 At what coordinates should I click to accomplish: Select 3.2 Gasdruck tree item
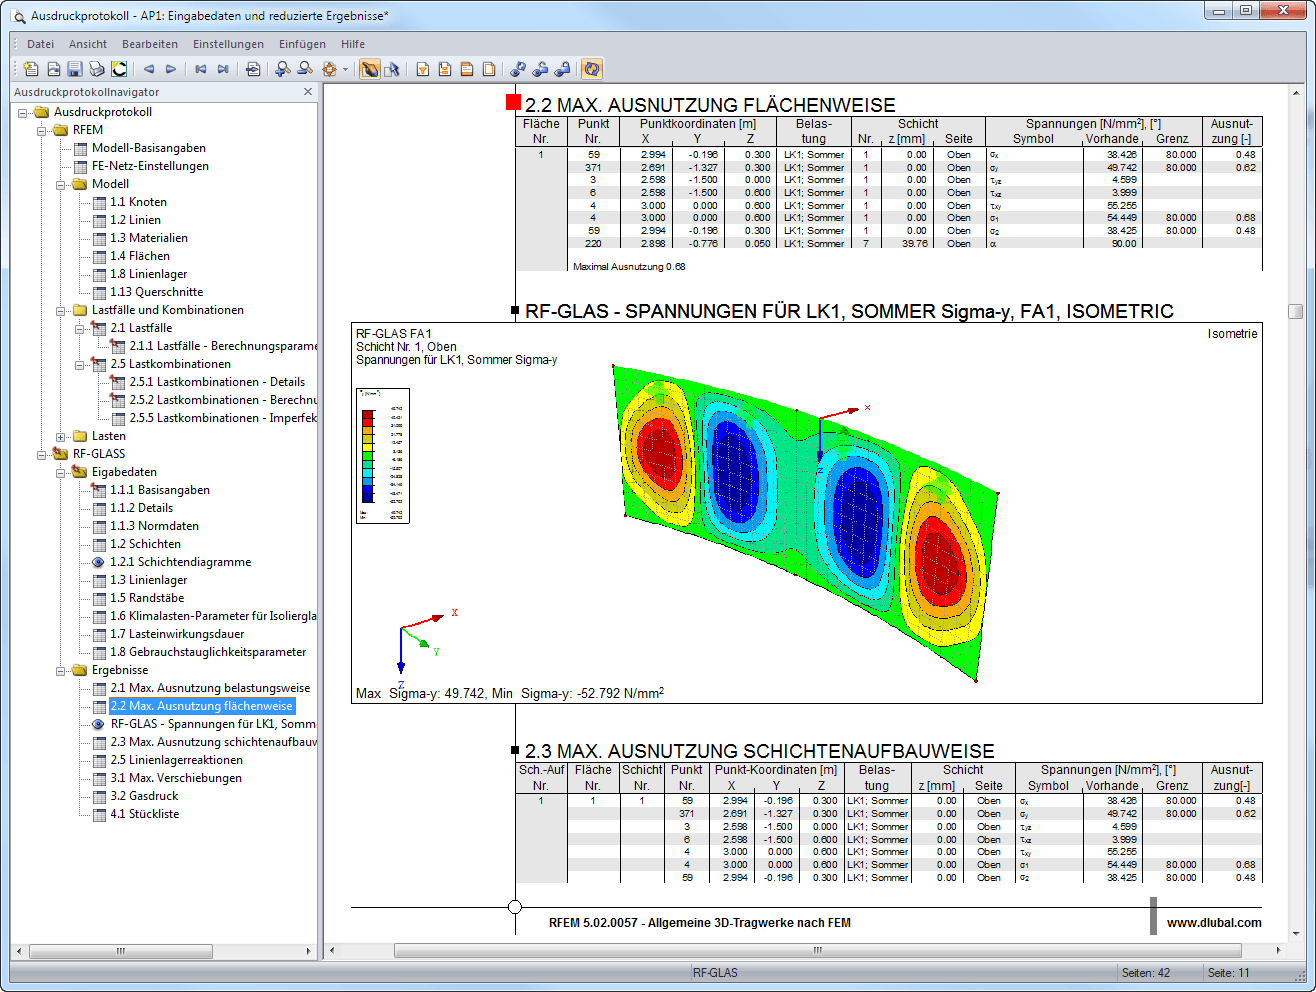click(144, 796)
